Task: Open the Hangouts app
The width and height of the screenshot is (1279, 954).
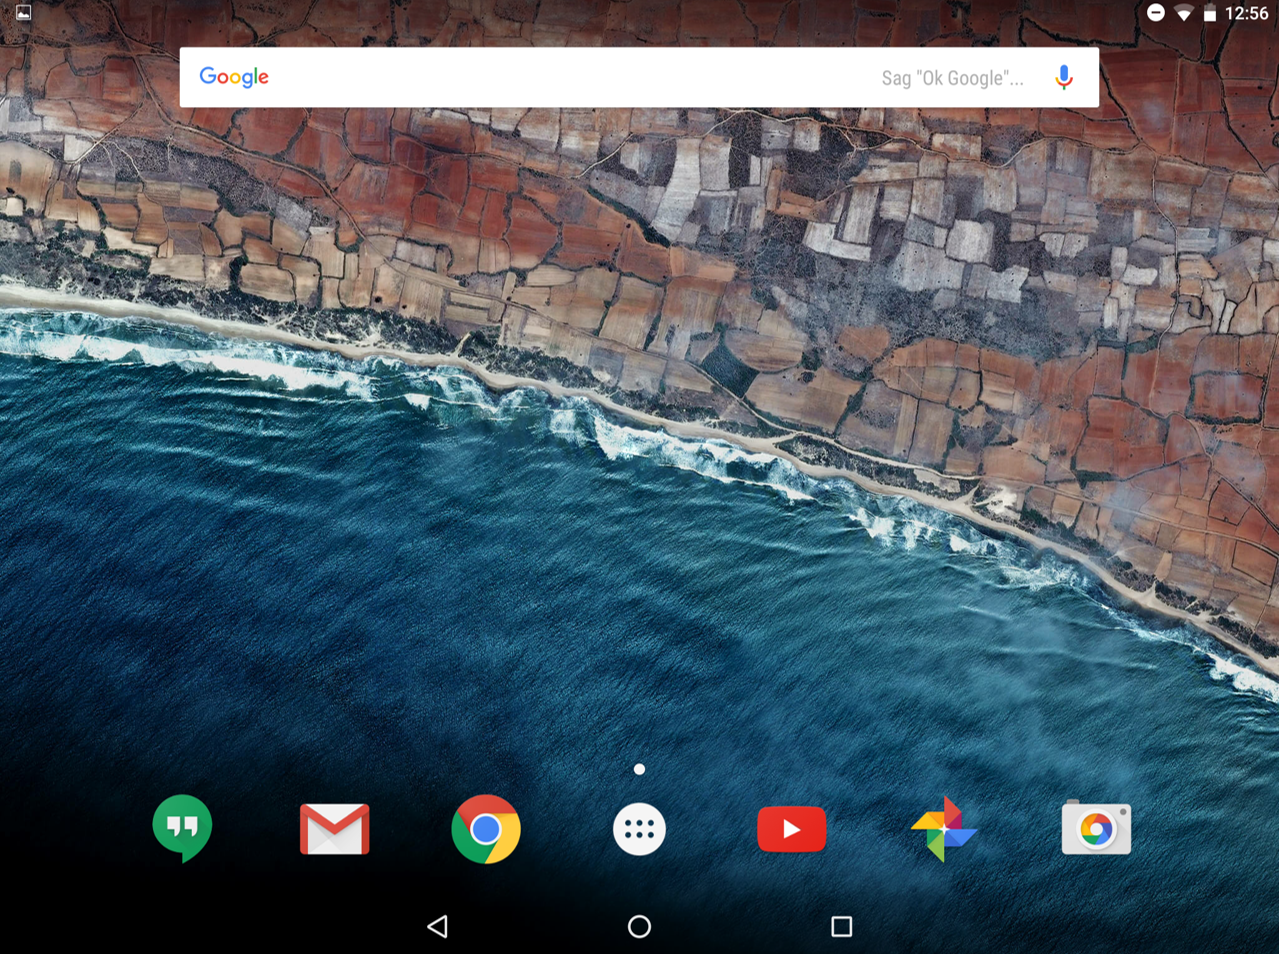Action: click(182, 828)
